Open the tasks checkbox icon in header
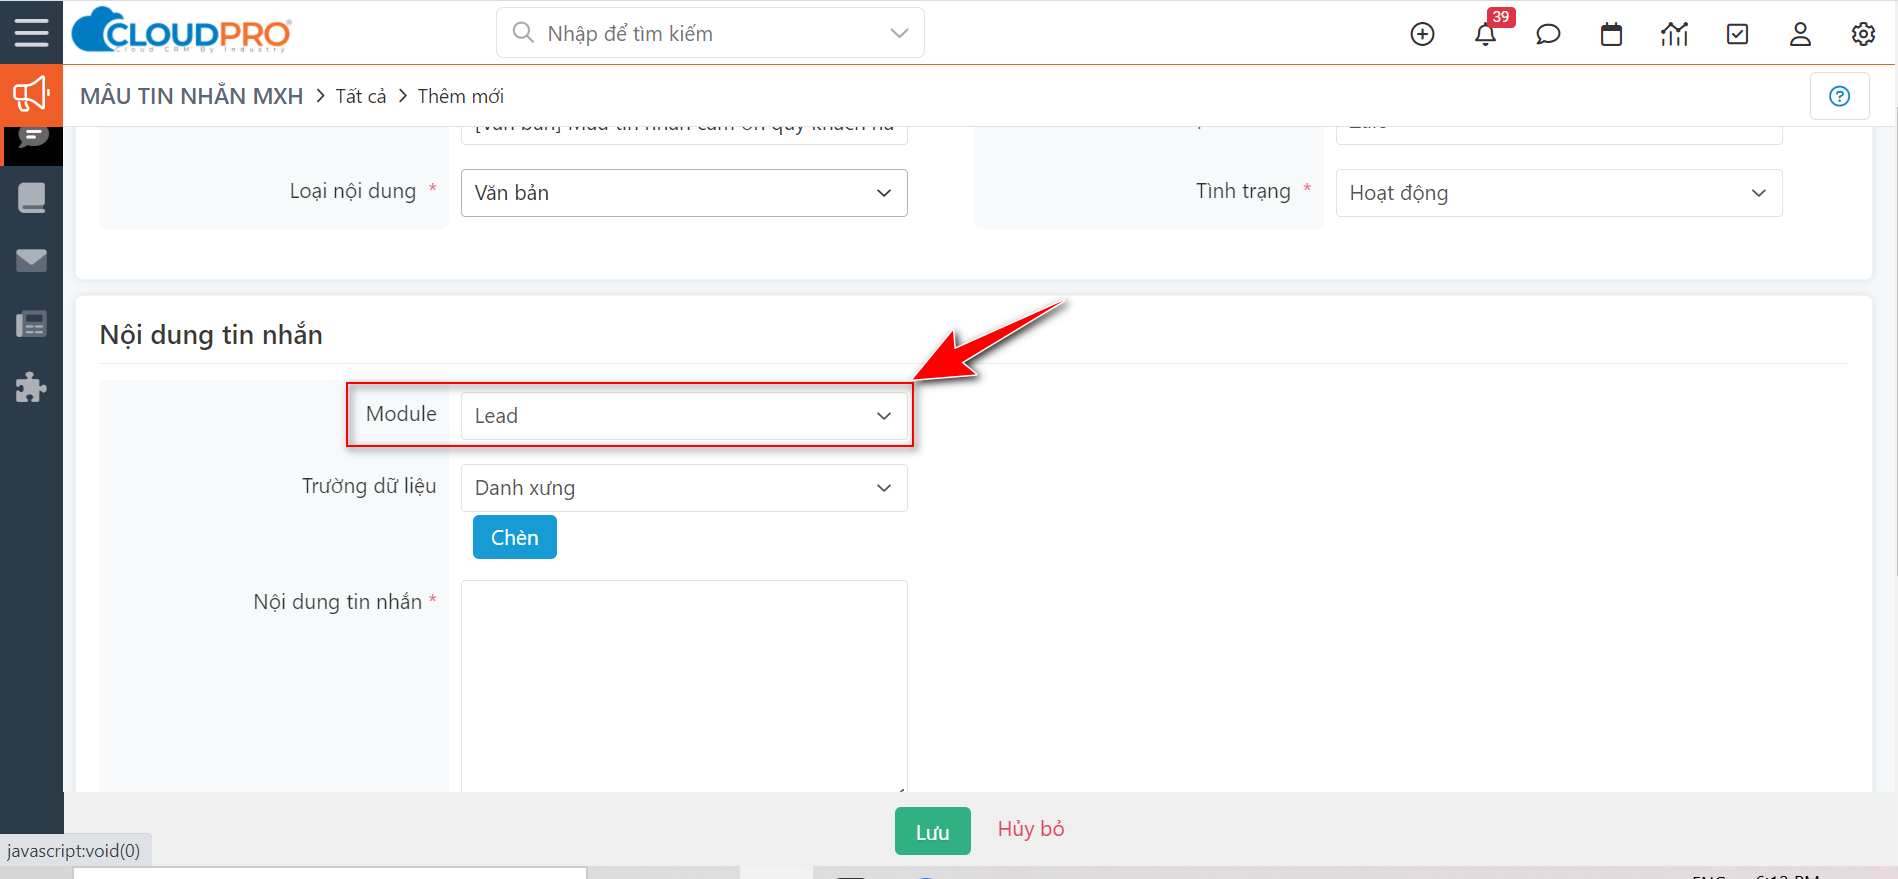The width and height of the screenshot is (1898, 879). click(1738, 34)
